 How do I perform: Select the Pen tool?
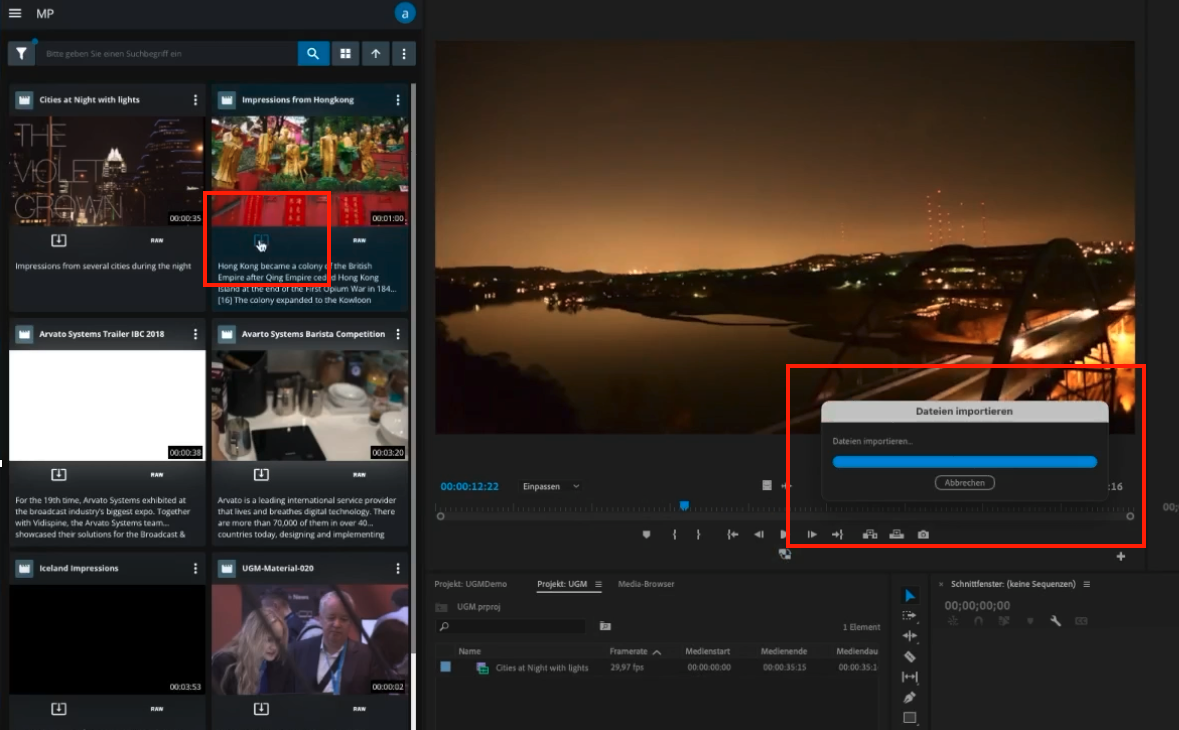(909, 696)
